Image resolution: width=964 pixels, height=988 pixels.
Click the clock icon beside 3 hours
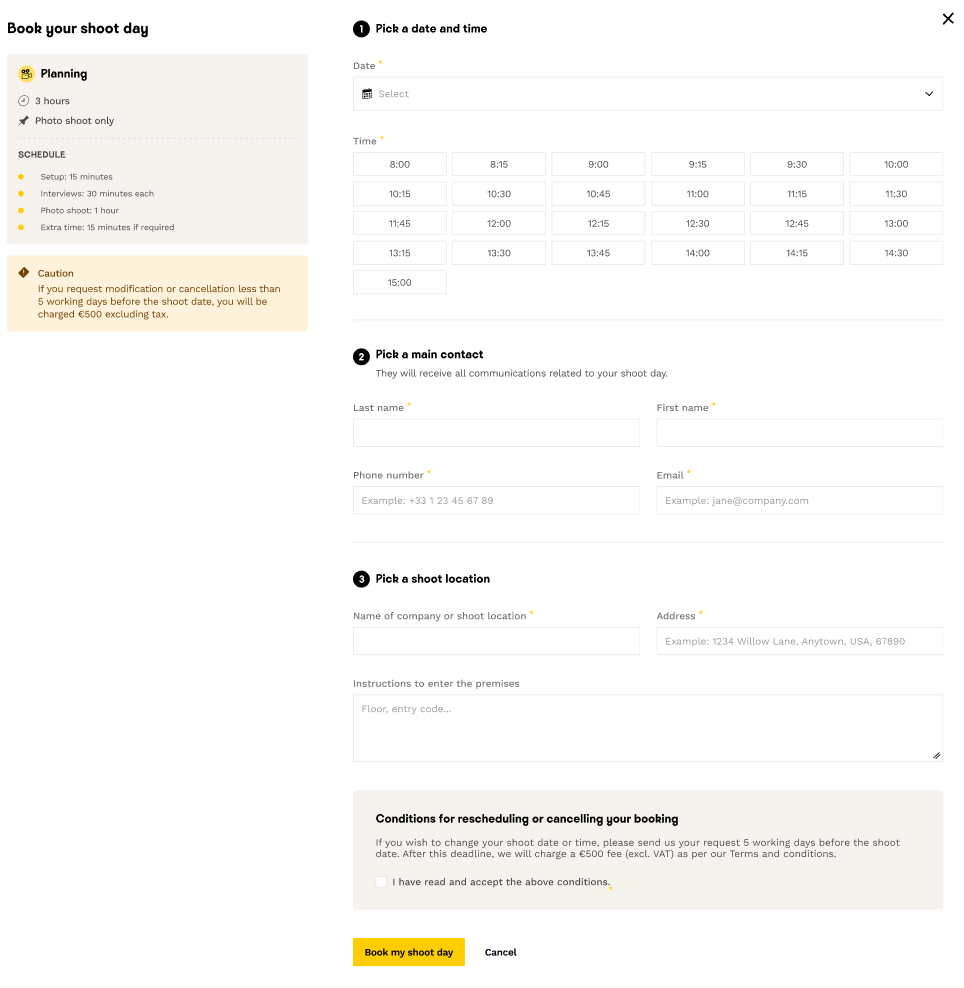[x=24, y=101]
